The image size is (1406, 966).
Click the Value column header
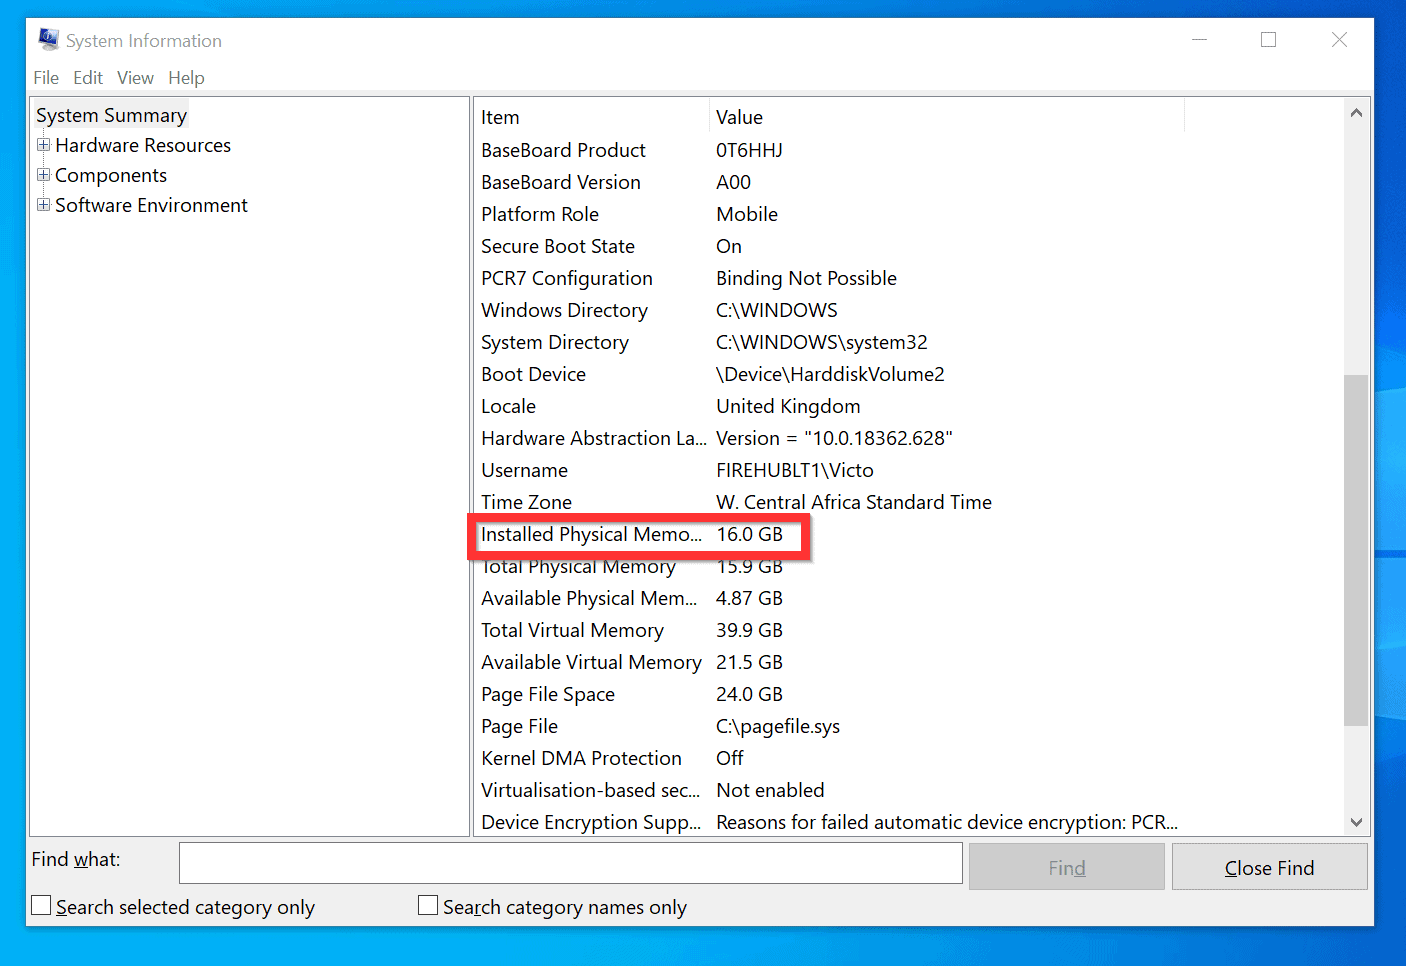click(x=739, y=116)
